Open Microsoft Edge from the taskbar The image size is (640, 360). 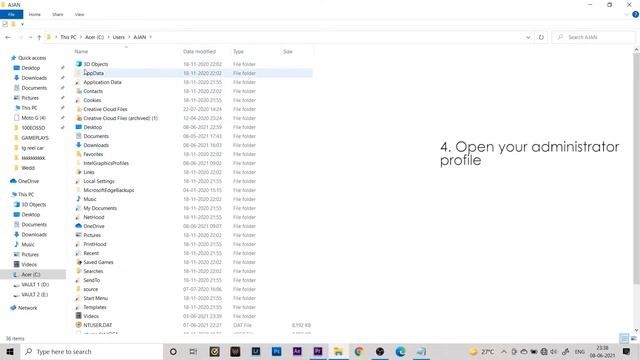(400, 351)
